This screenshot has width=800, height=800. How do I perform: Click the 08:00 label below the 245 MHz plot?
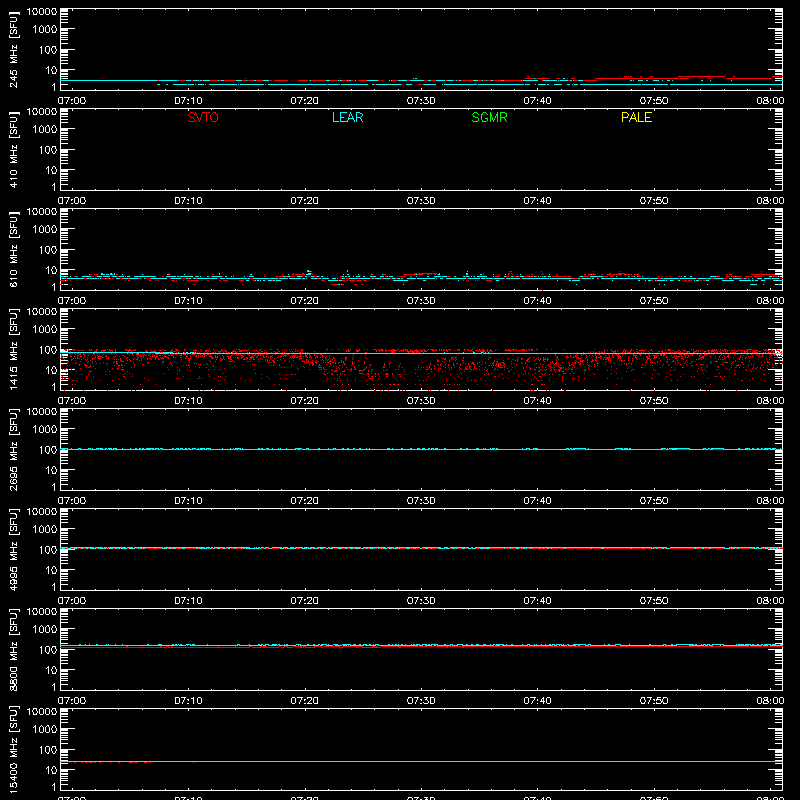(770, 101)
